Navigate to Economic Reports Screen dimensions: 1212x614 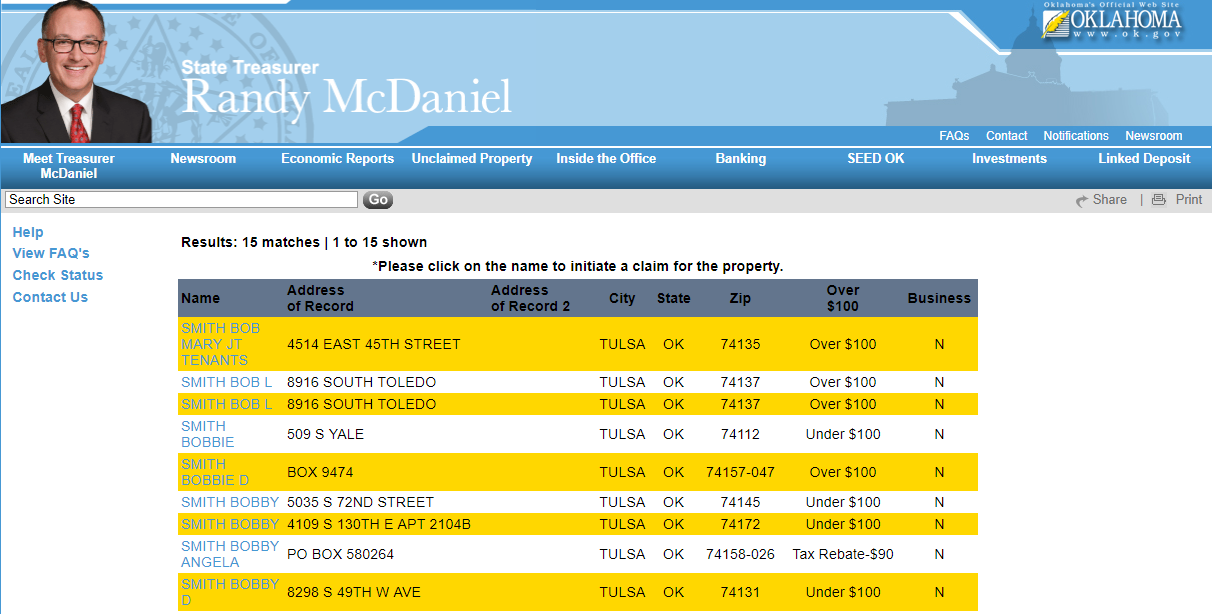point(337,158)
